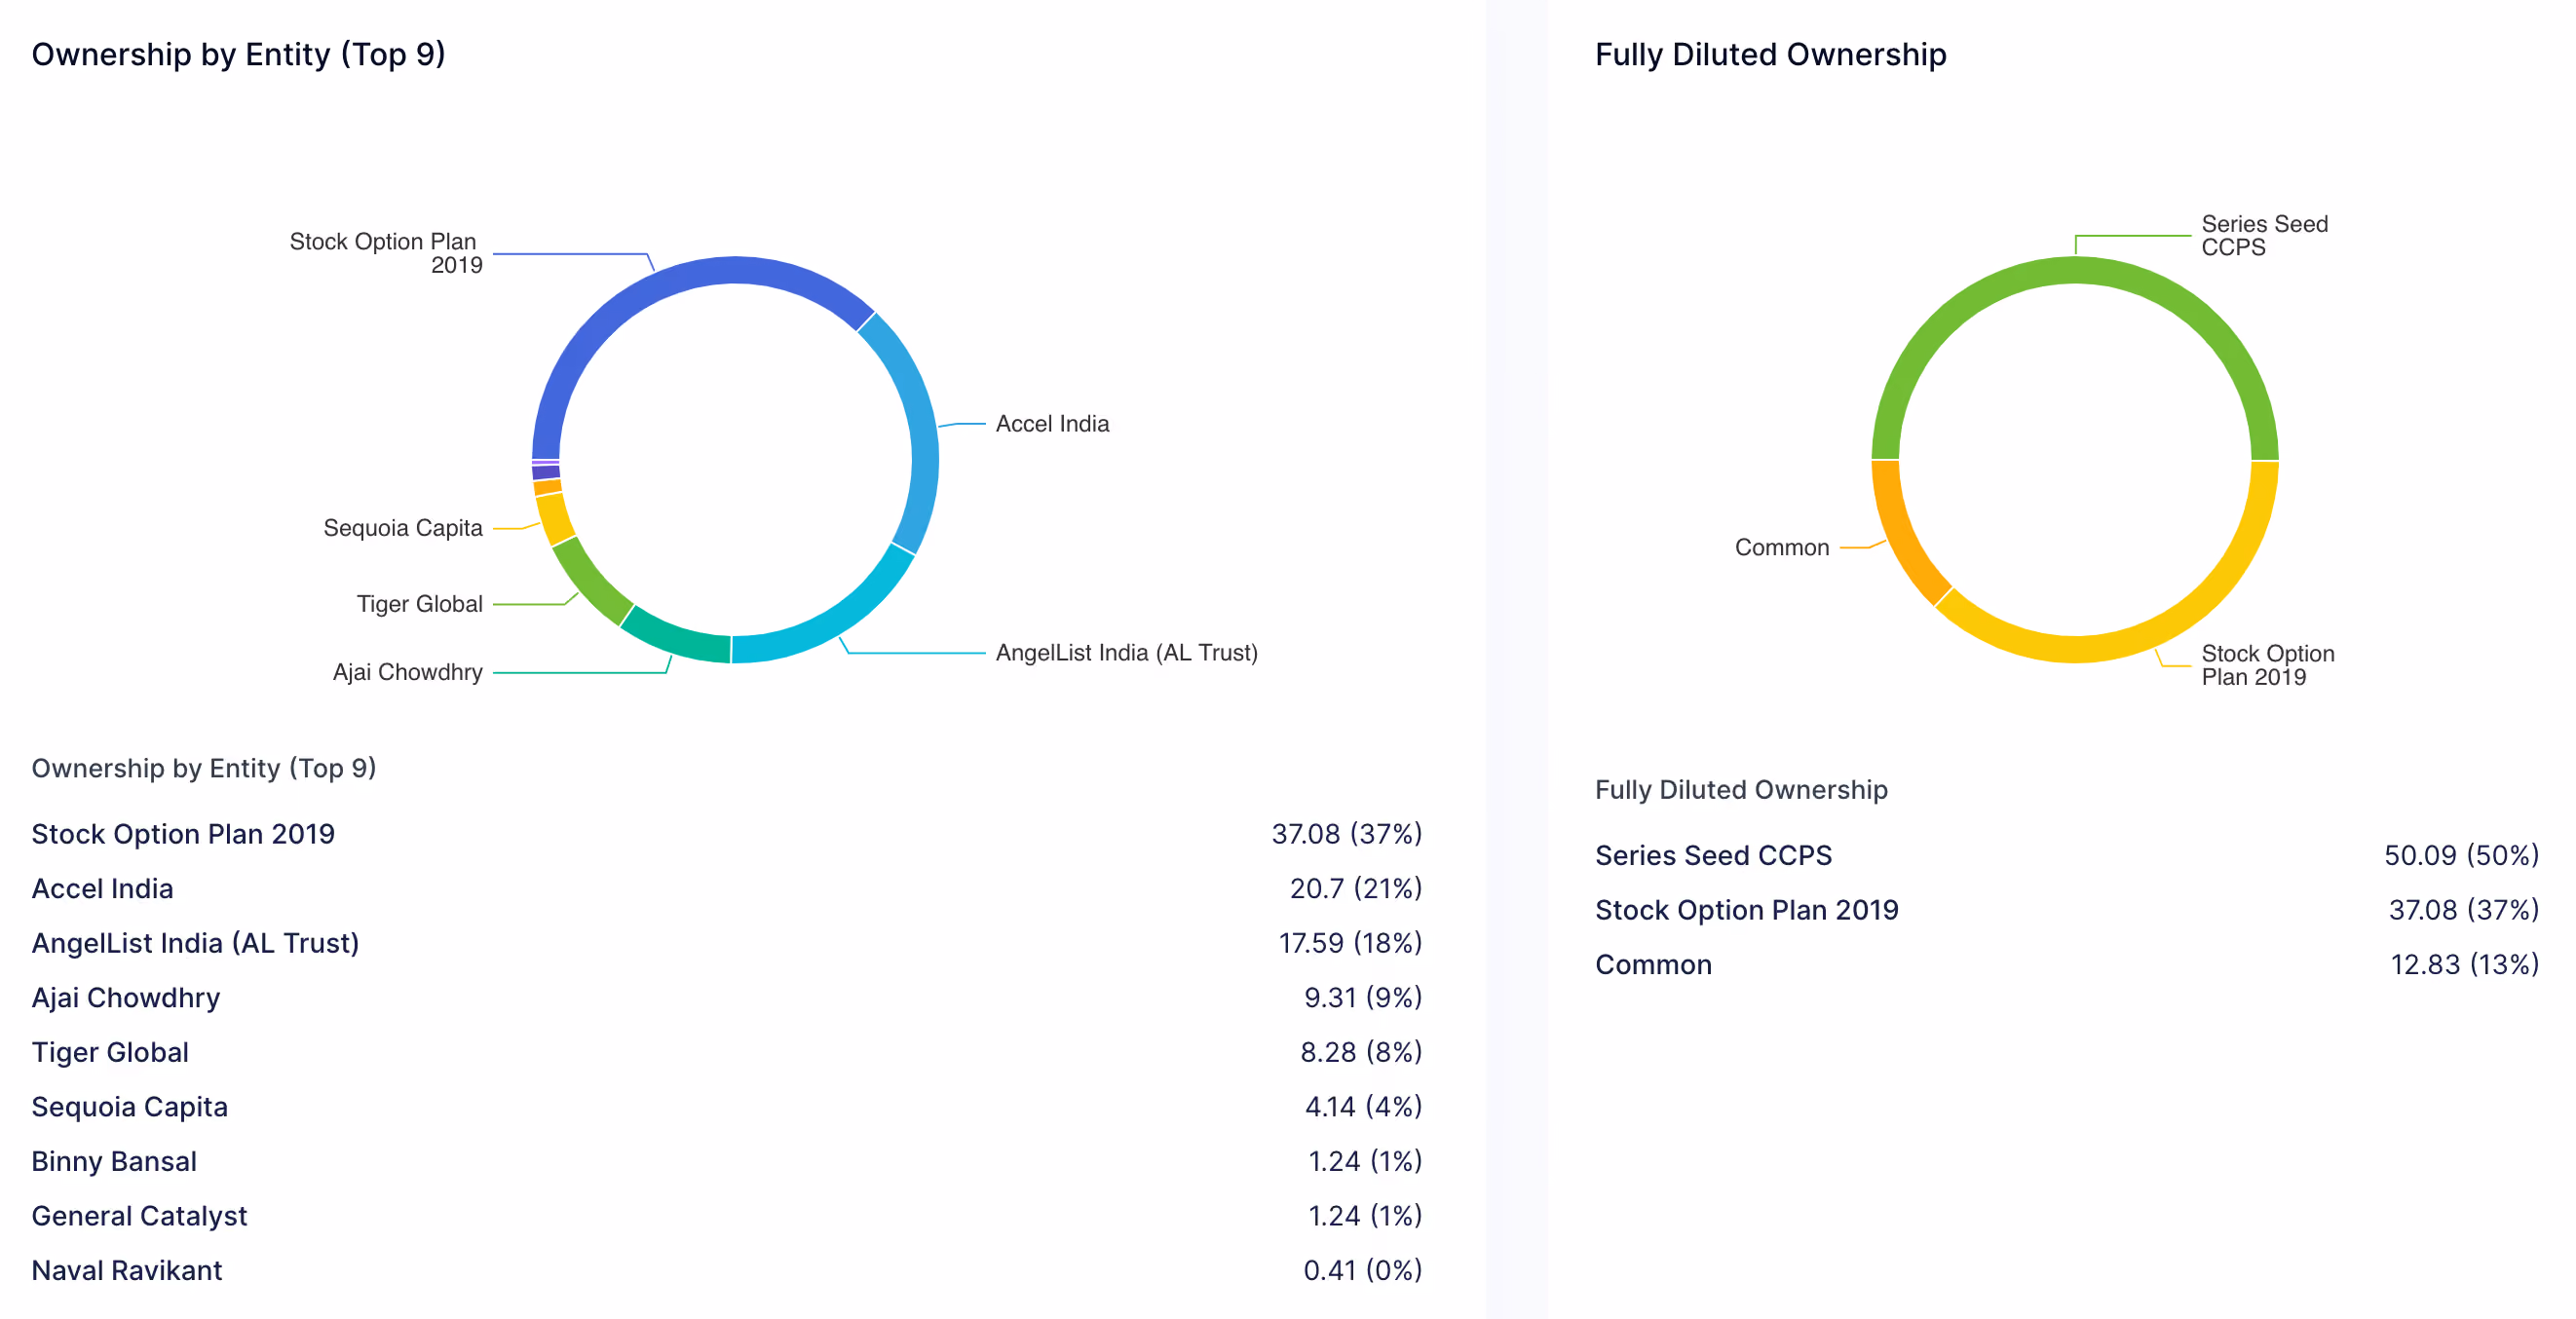Screen dimensions: 2576x1319
Task: Click the 50.09 (50%) value
Action: (x=2461, y=856)
